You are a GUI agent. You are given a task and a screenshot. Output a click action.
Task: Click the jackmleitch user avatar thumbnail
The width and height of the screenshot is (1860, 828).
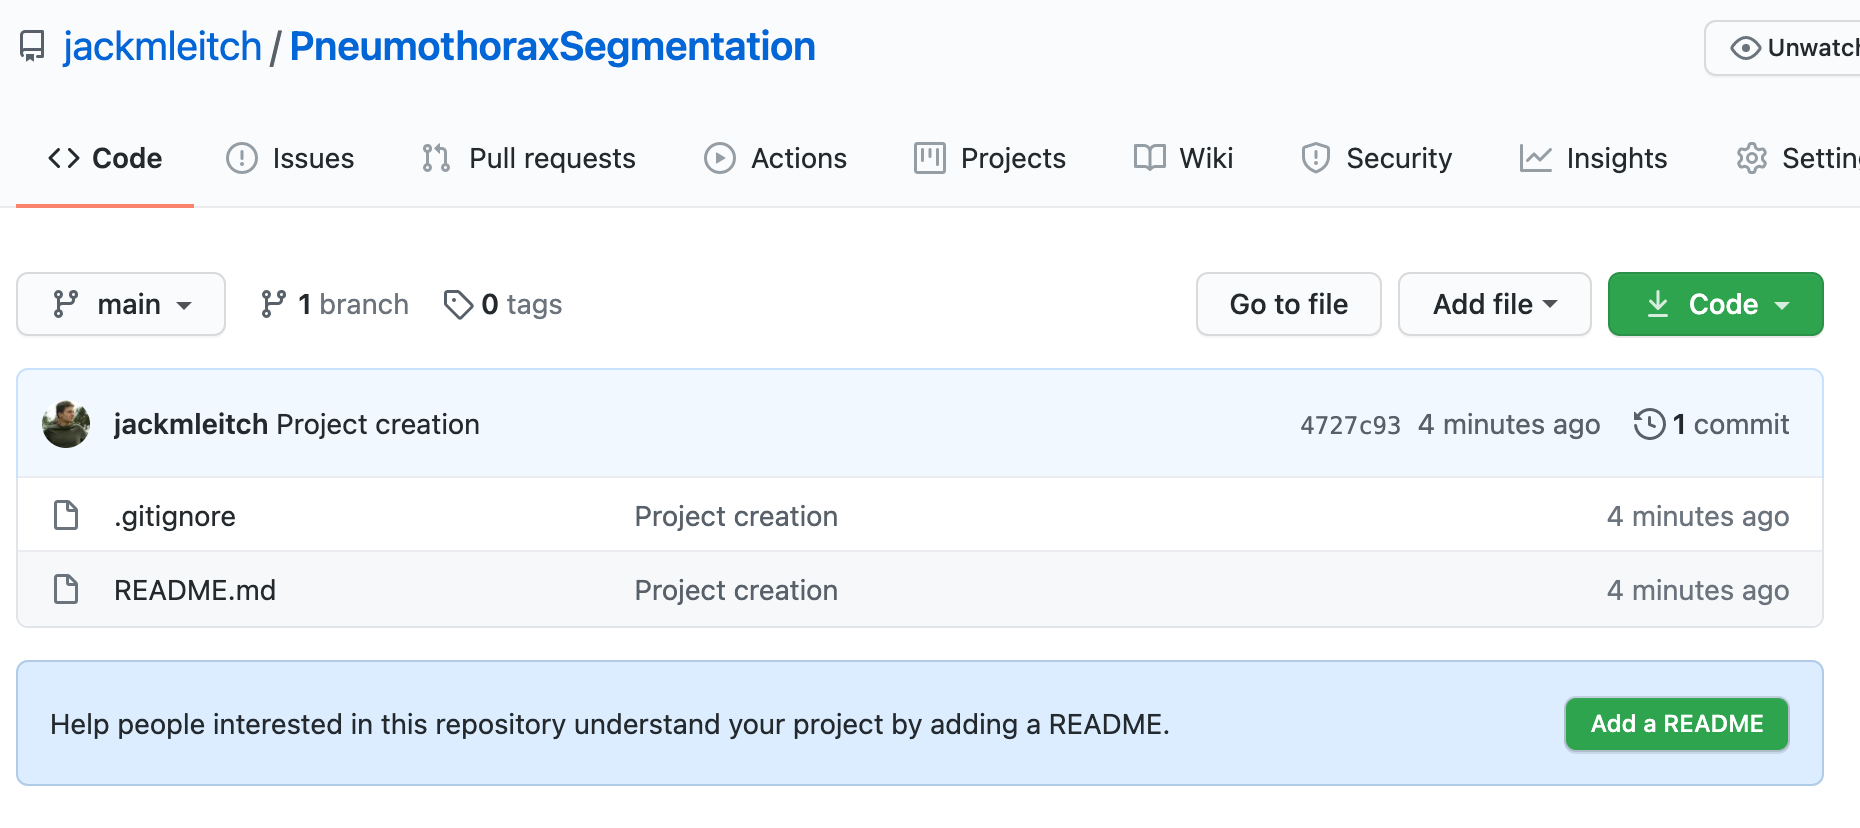(66, 424)
